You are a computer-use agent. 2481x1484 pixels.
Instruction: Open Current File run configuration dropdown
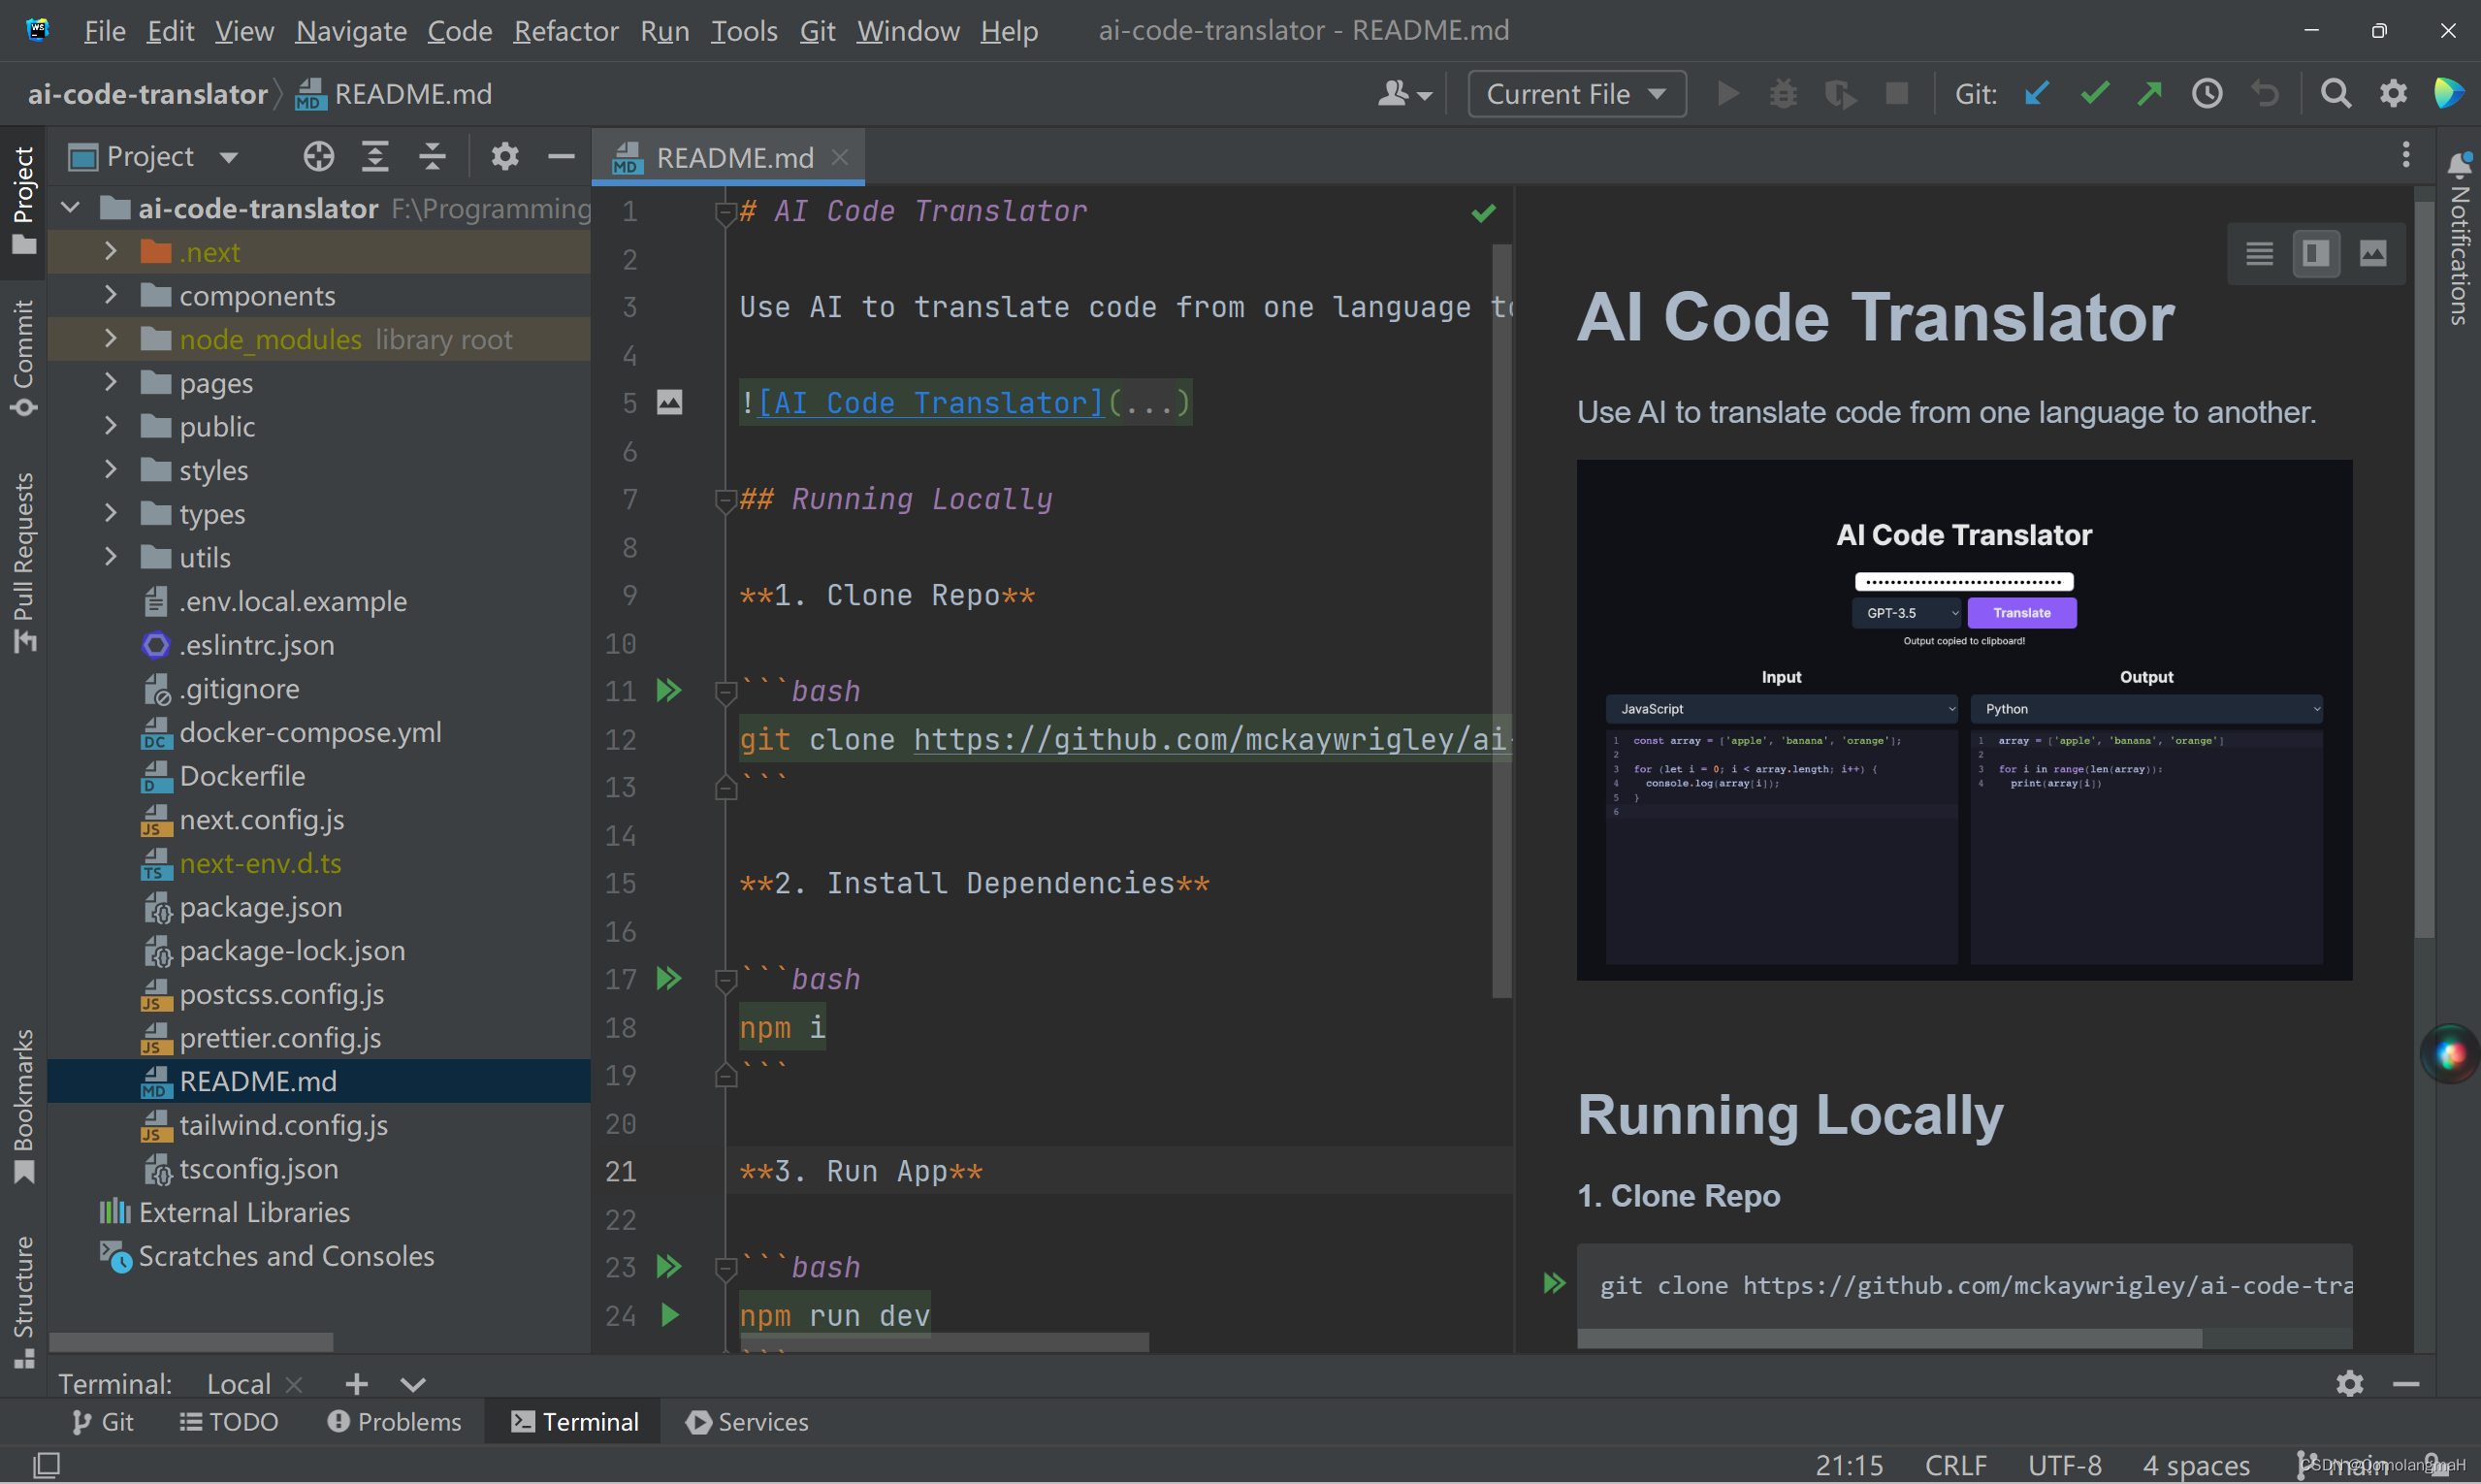[1576, 94]
